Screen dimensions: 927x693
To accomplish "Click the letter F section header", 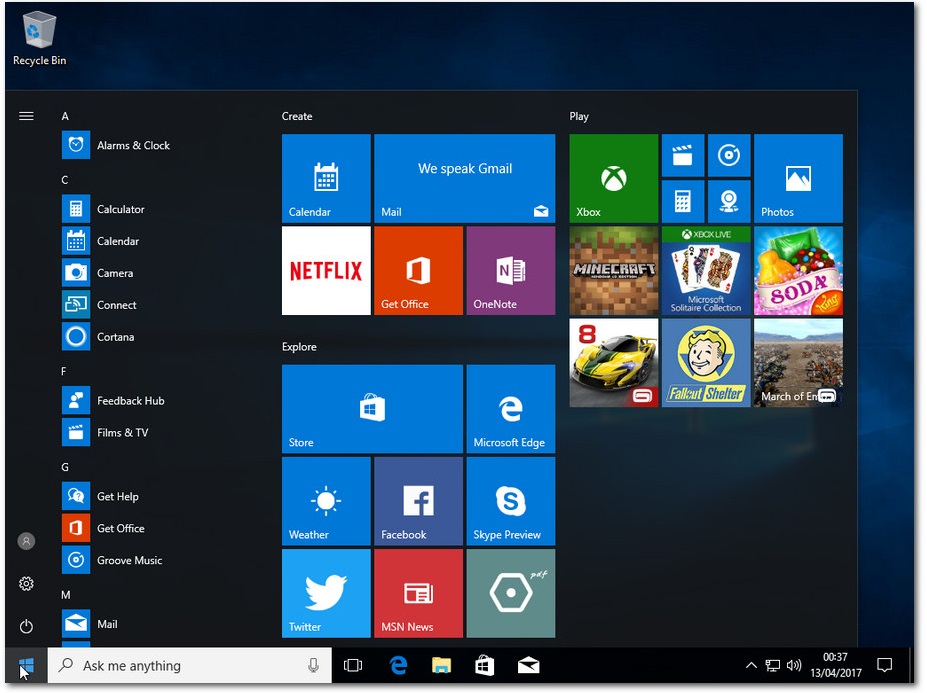I will click(x=64, y=371).
